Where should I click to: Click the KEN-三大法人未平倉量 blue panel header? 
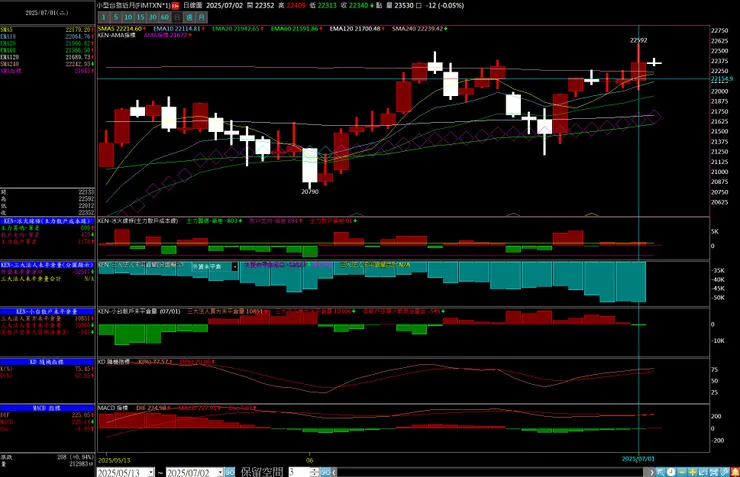point(47,265)
